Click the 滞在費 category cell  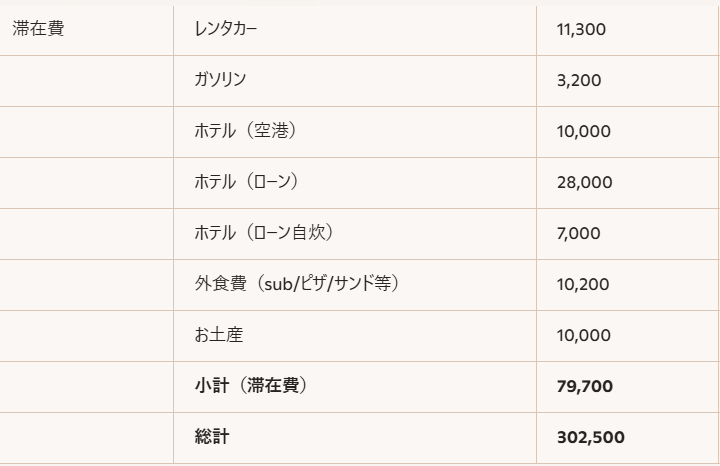click(38, 29)
